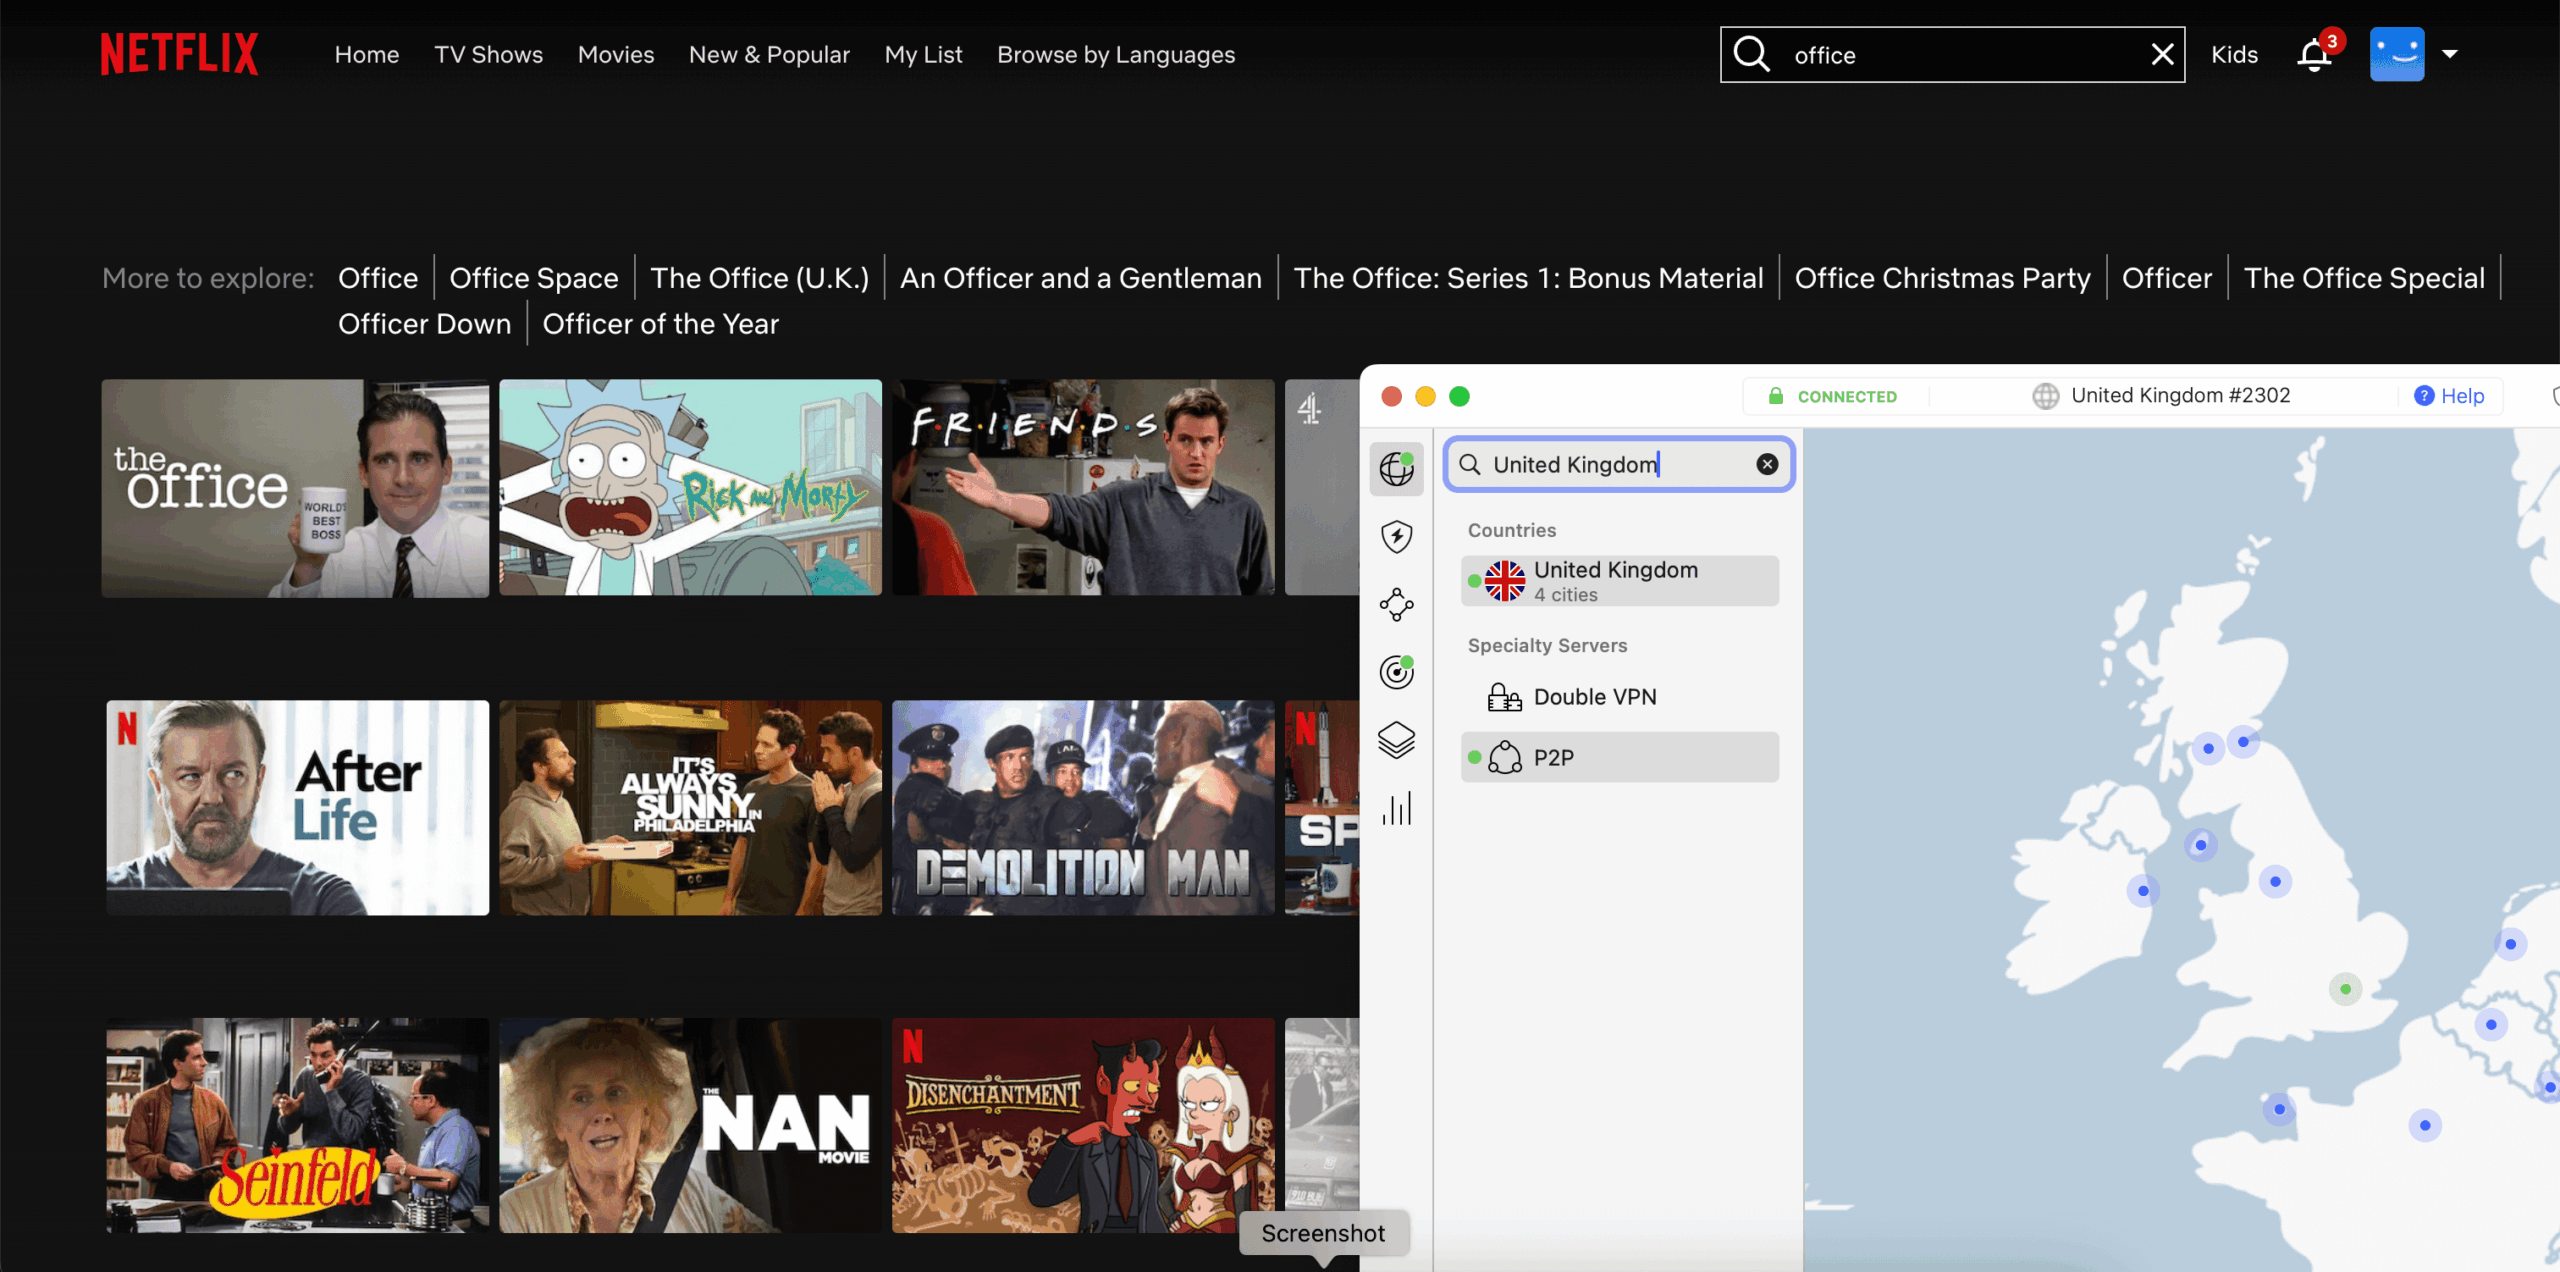Image resolution: width=2560 pixels, height=1272 pixels.
Task: Click the '4 cities' text under United Kingdom
Action: pyautogui.click(x=1565, y=595)
